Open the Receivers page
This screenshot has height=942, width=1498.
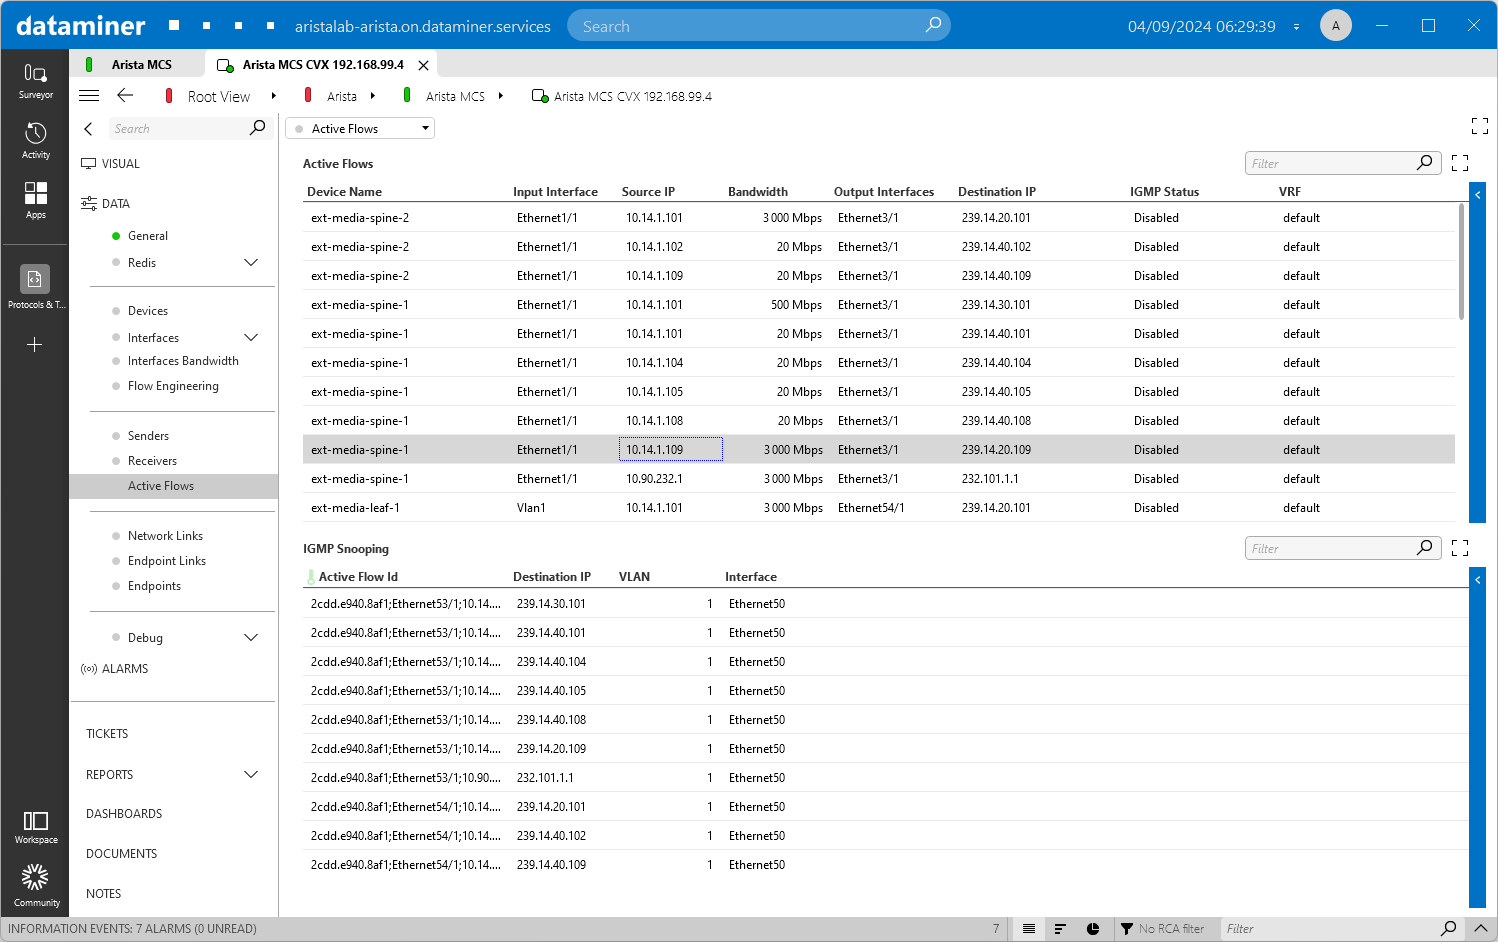(x=152, y=461)
